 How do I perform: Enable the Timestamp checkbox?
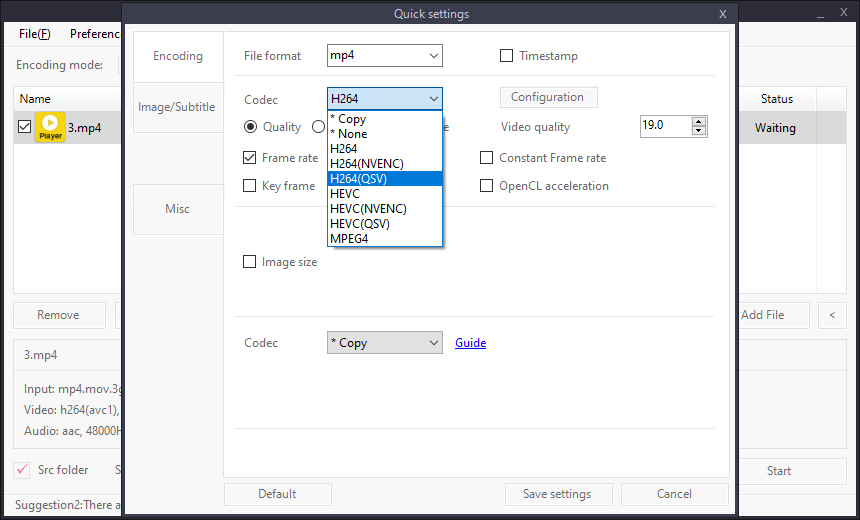(x=507, y=56)
